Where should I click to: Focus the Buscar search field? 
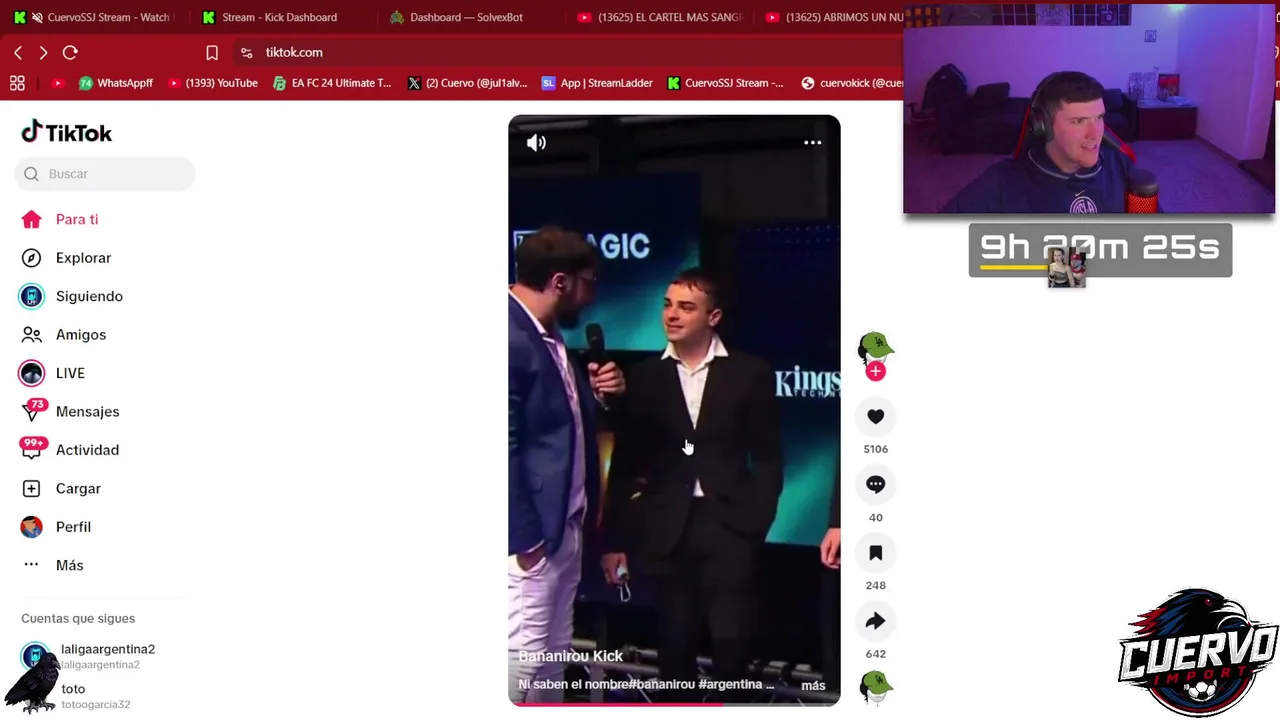(x=105, y=174)
